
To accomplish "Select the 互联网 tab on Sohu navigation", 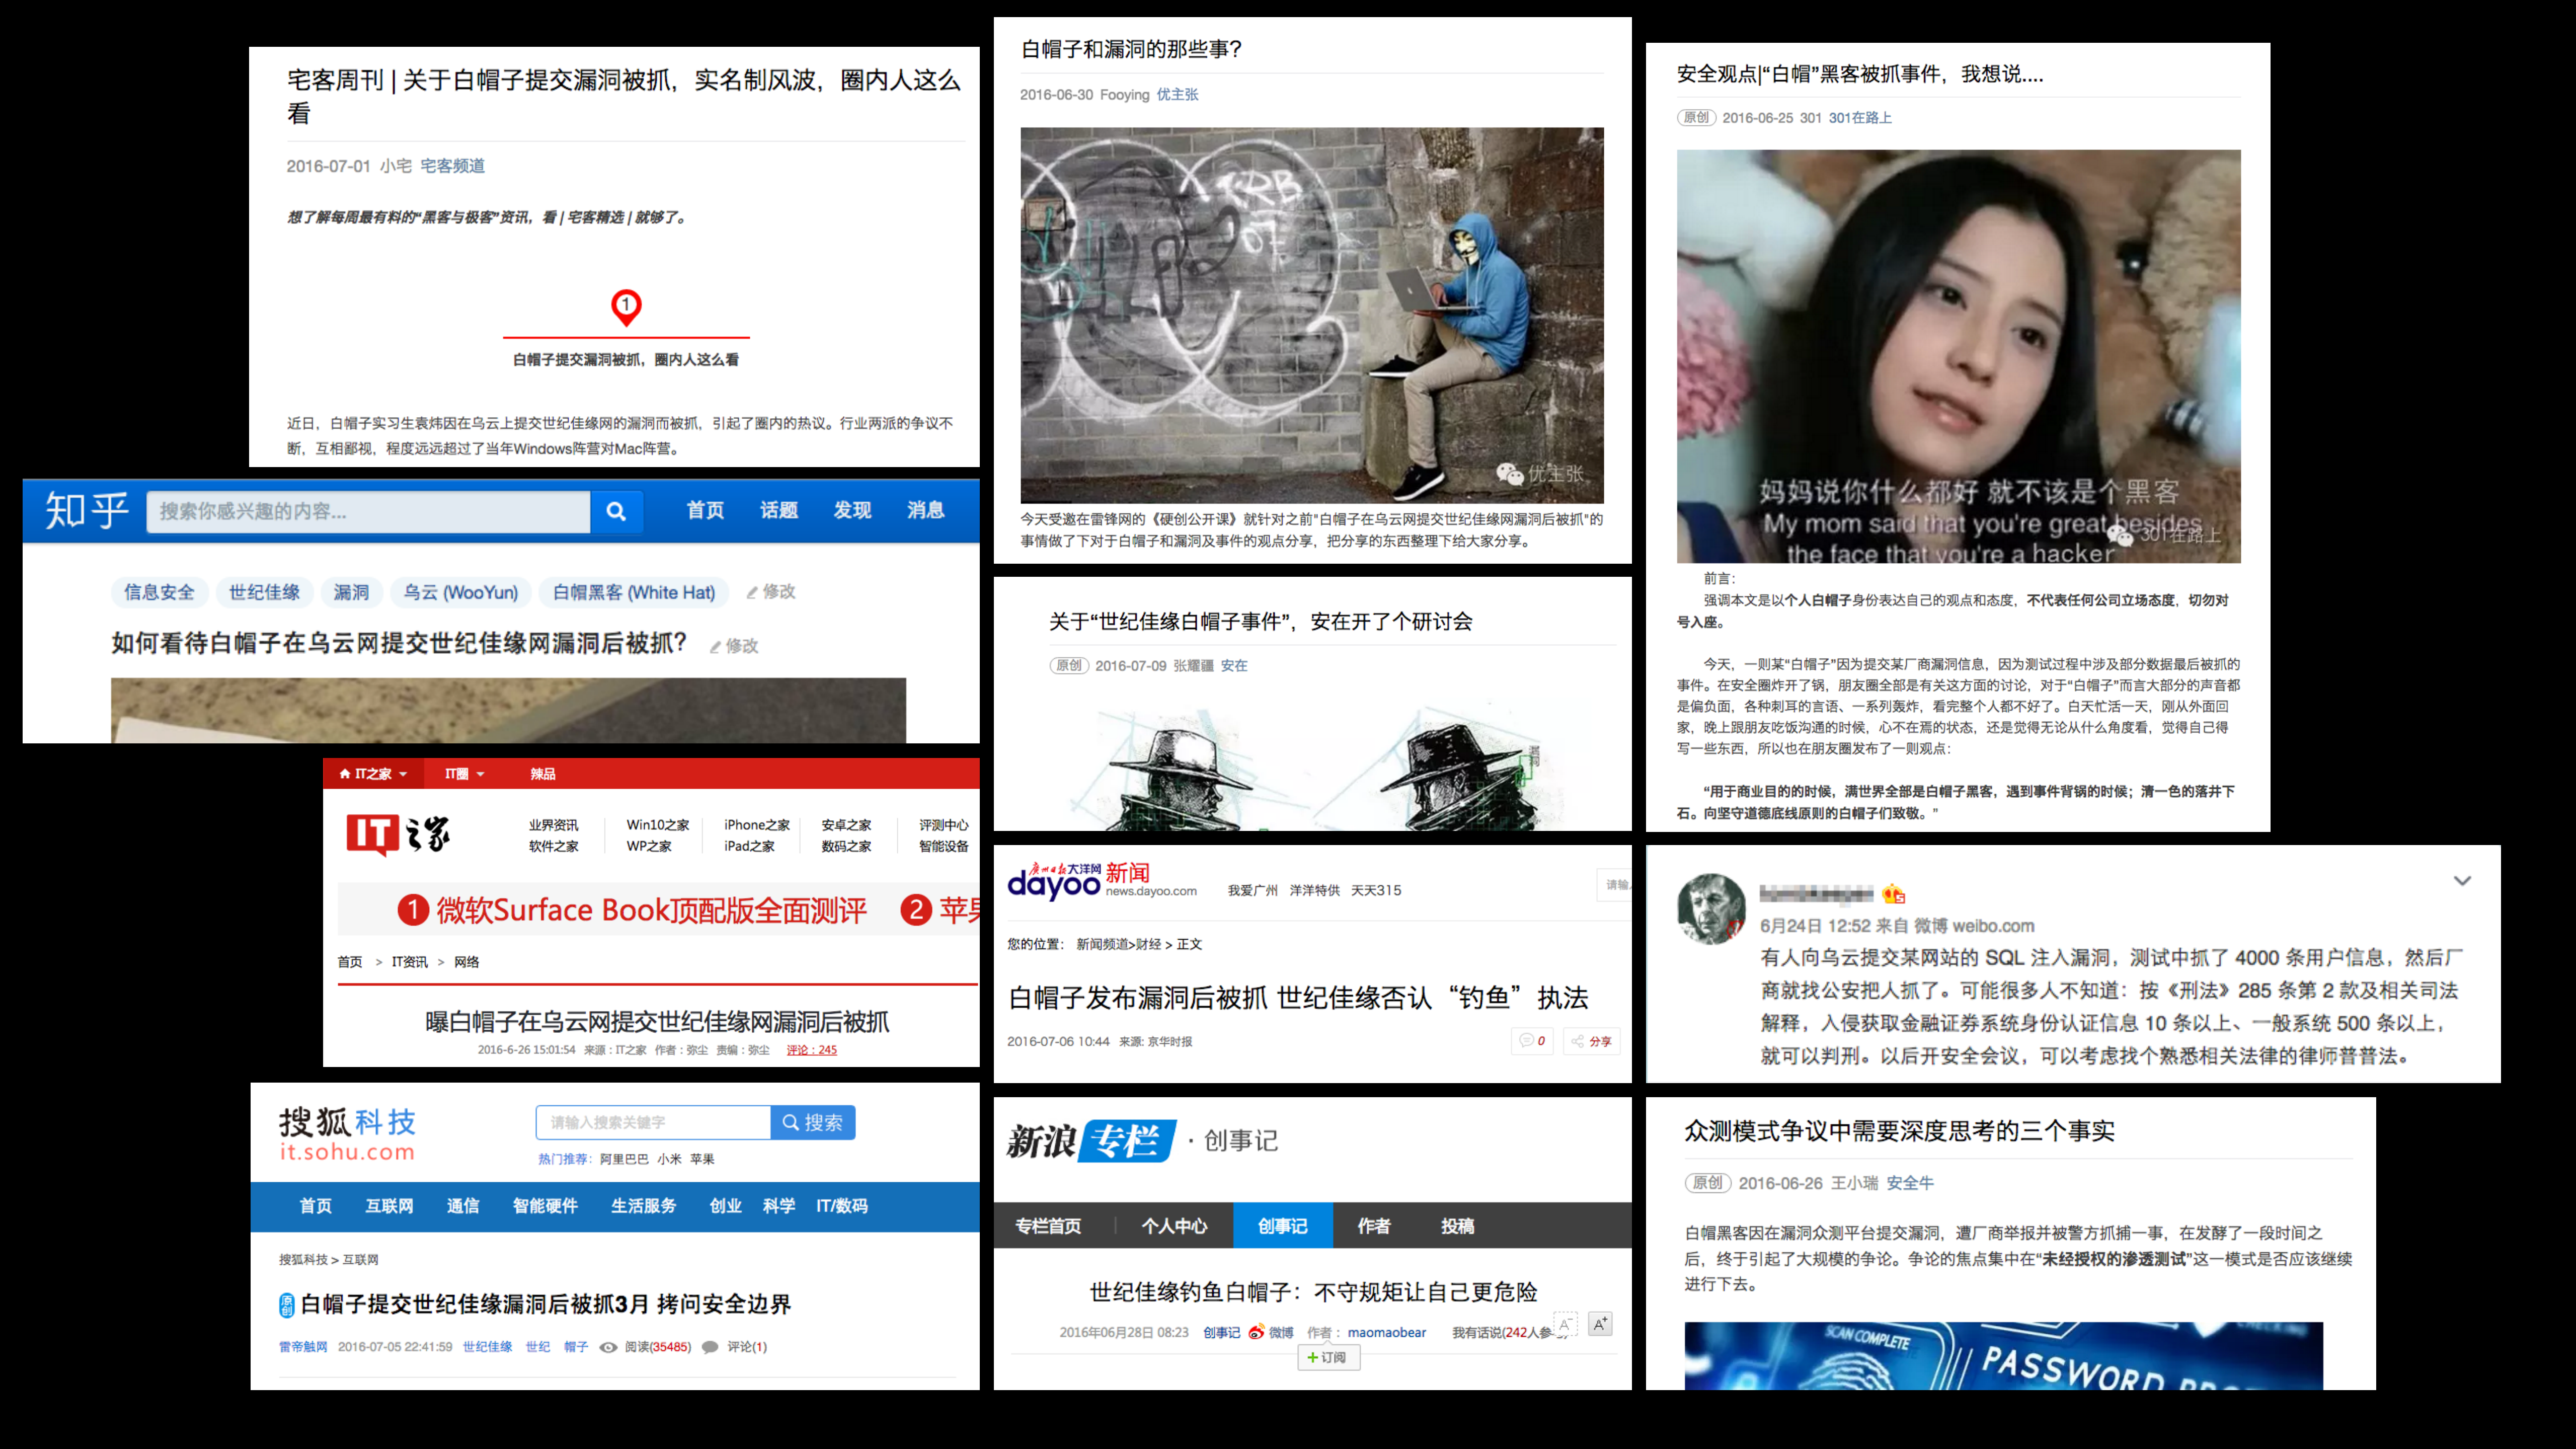I will click(x=388, y=1206).
